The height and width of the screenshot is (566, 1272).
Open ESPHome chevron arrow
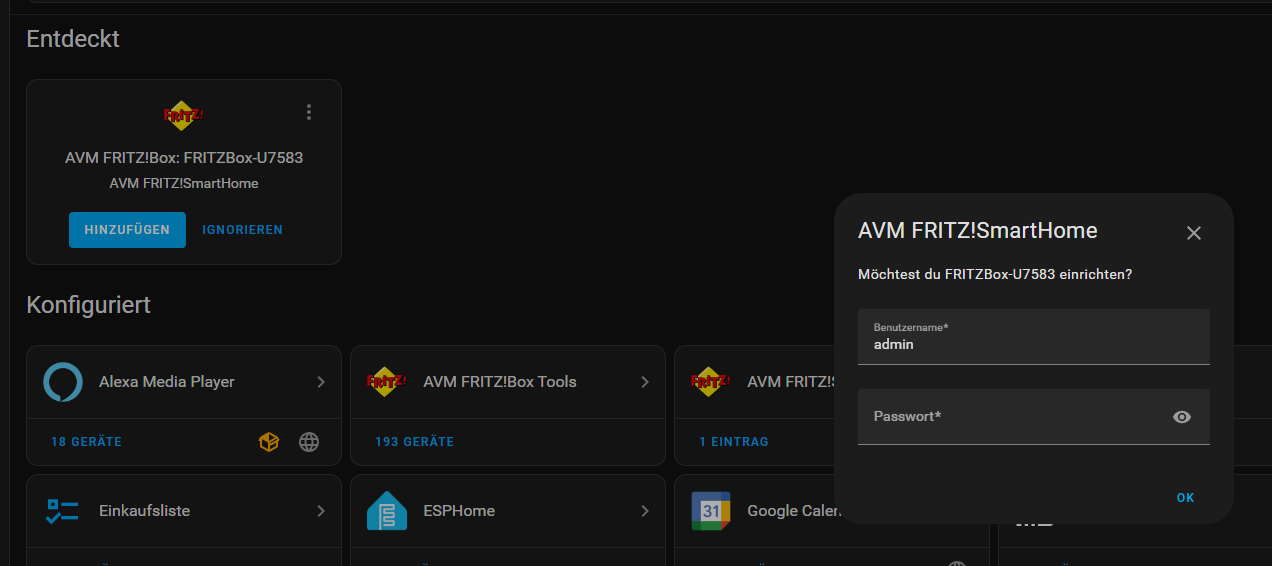(645, 511)
